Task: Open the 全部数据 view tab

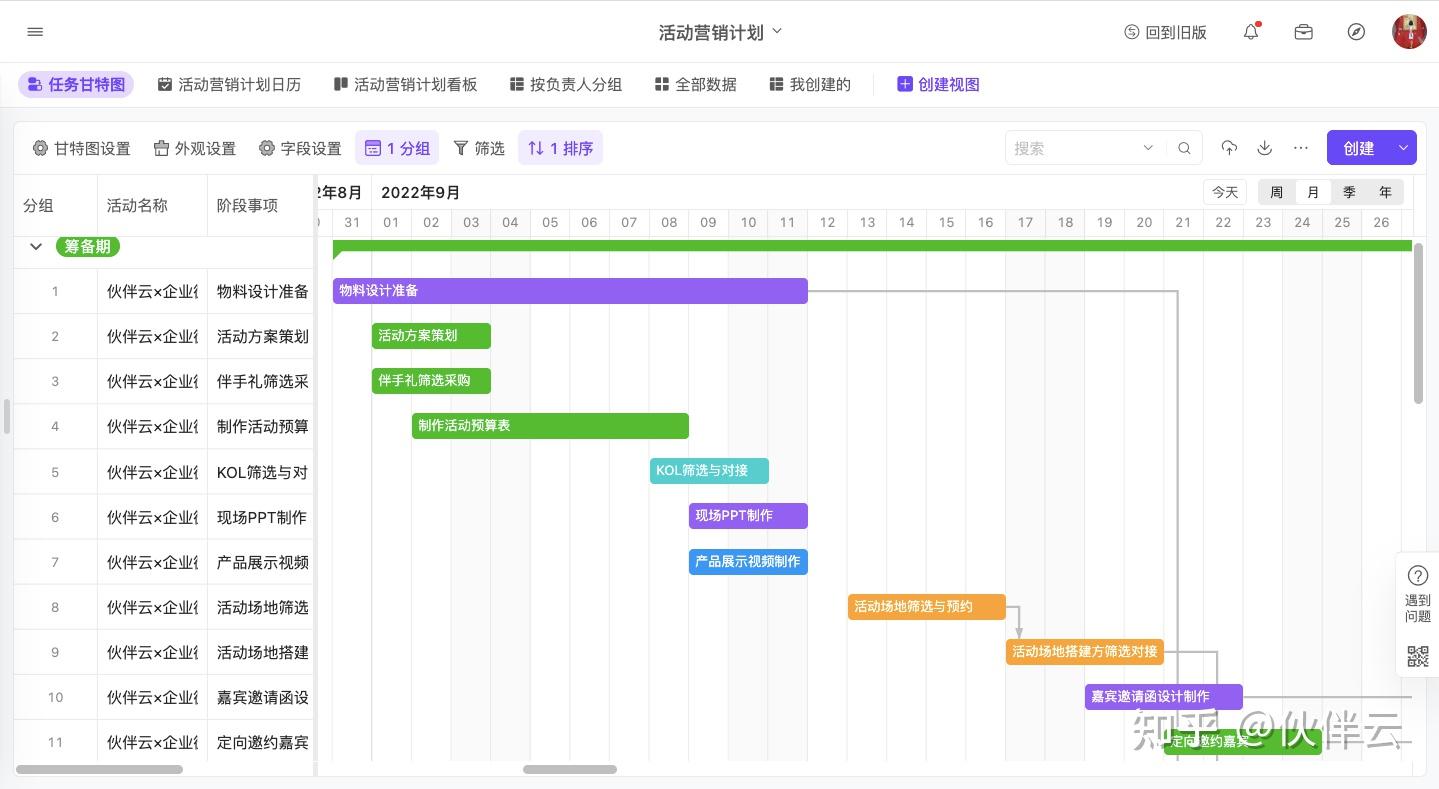Action: pos(696,85)
